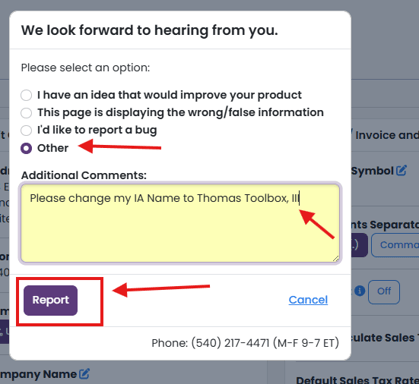Image resolution: width=419 pixels, height=384 pixels.
Task: Submit feedback with the Report button
Action: click(x=51, y=300)
